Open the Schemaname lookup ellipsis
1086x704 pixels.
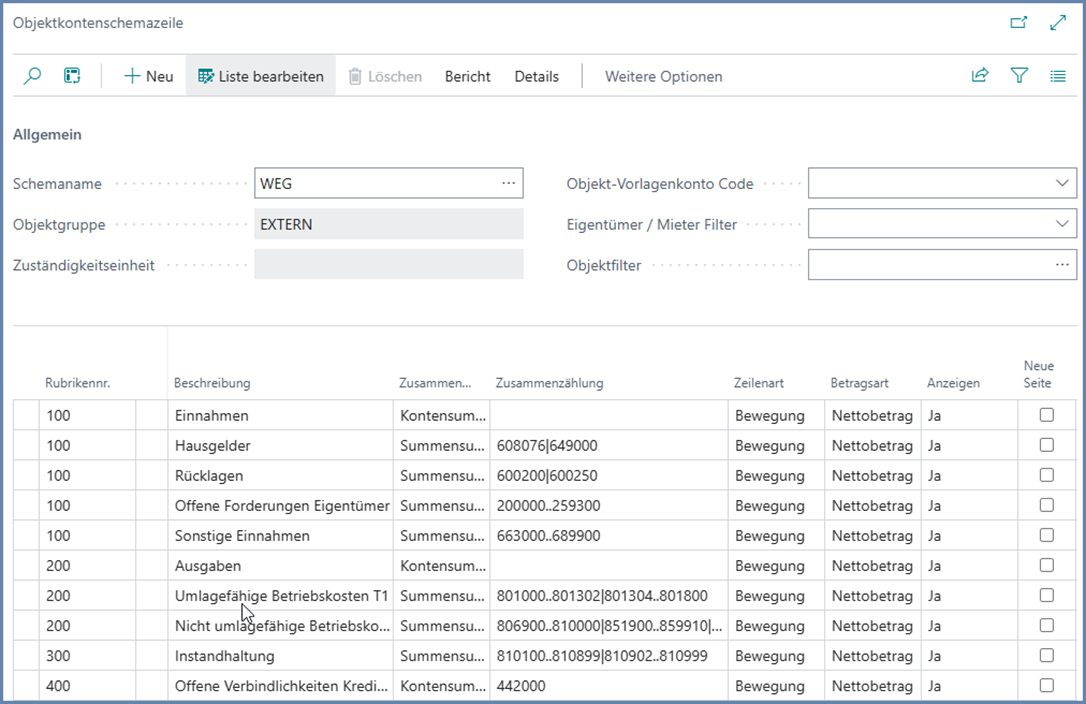point(508,184)
